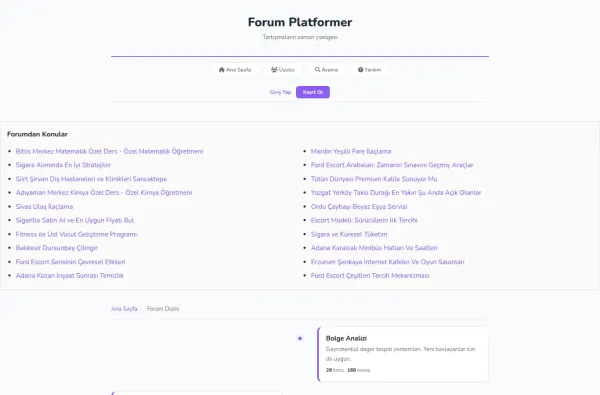Click the Forumdan Konular heading

pyautogui.click(x=37, y=134)
